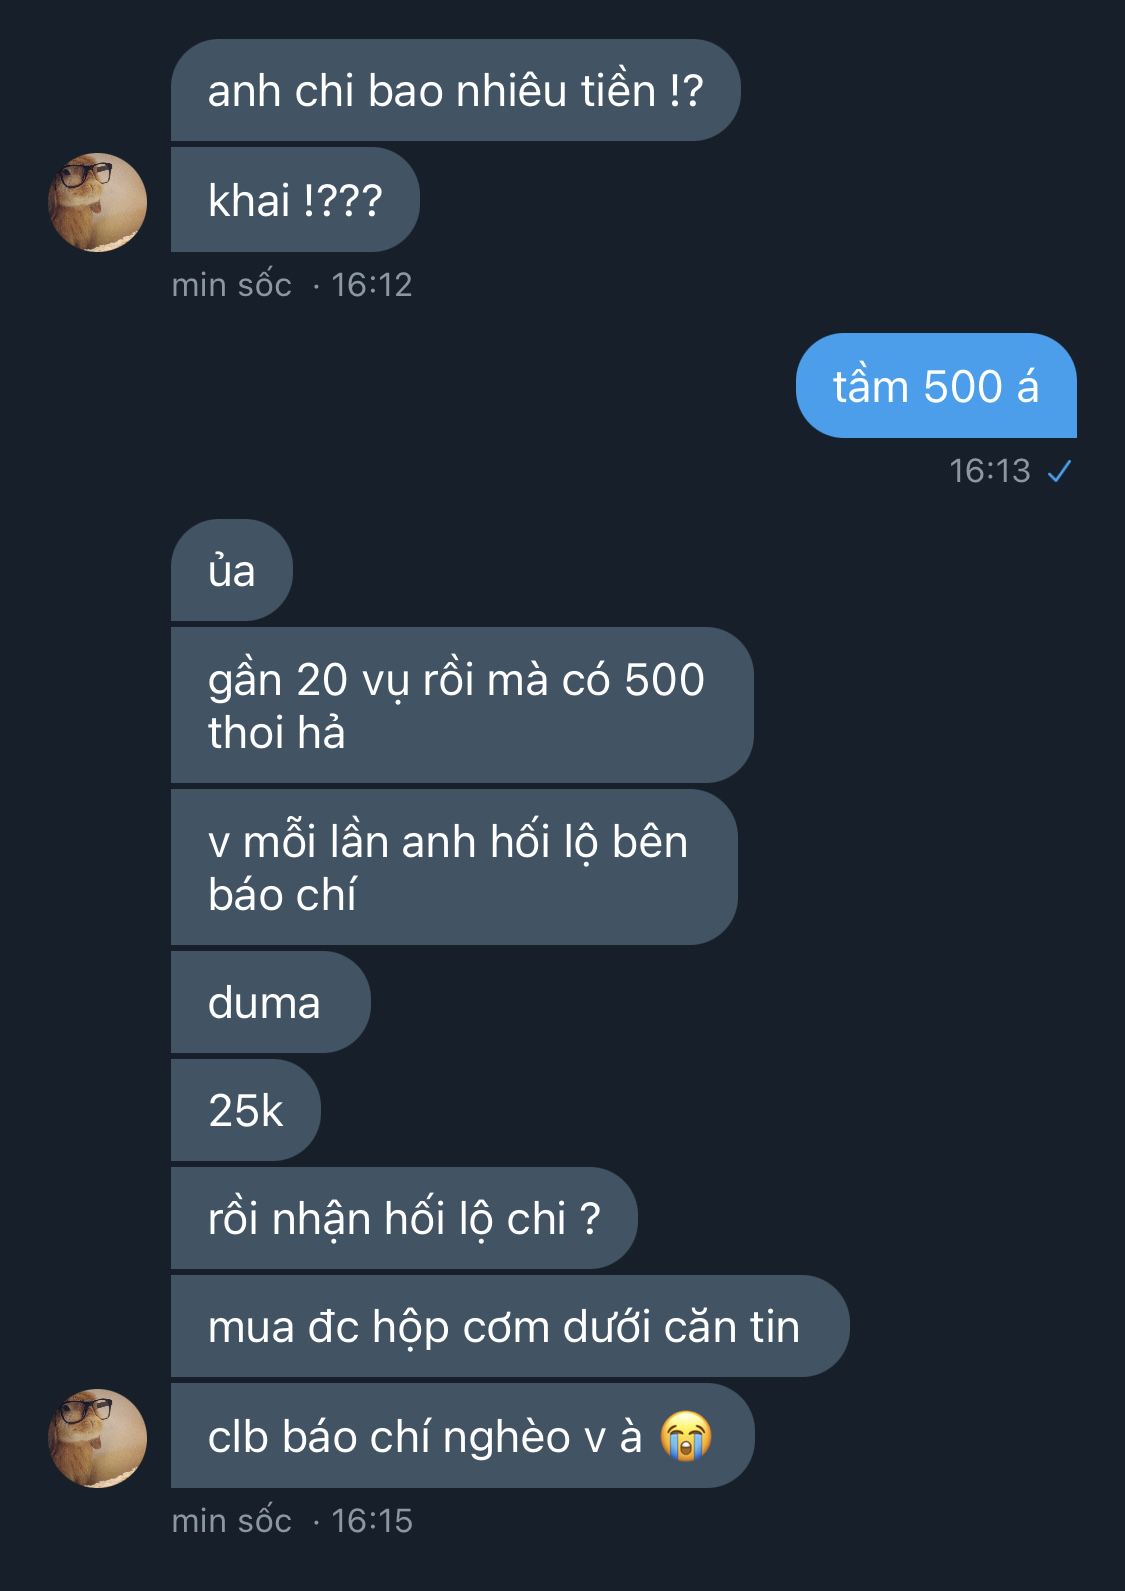Viewport: 1125px width, 1591px height.
Task: Select the 'anh chi bao nhiêu tiền !?' message
Action: coord(455,90)
